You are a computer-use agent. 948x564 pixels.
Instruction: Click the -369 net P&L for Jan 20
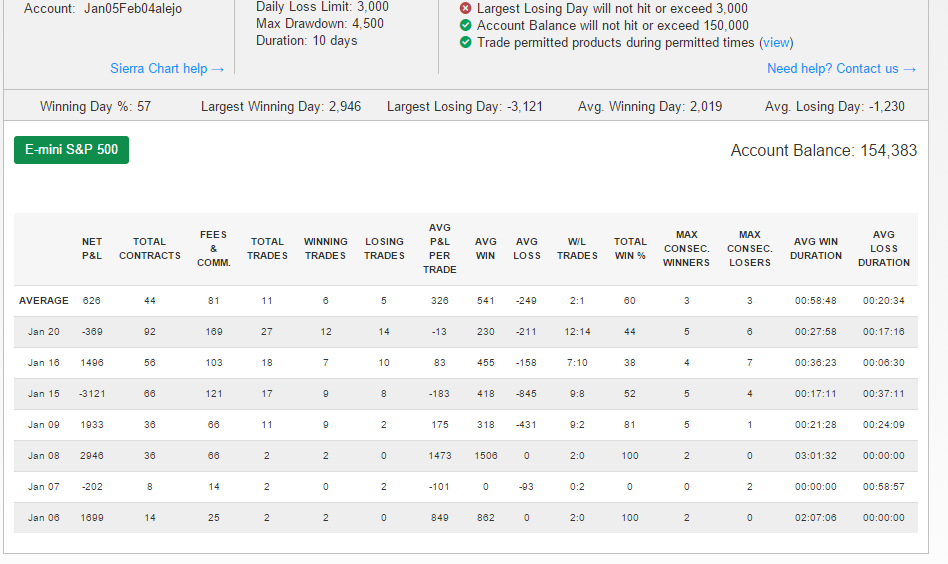pos(92,331)
